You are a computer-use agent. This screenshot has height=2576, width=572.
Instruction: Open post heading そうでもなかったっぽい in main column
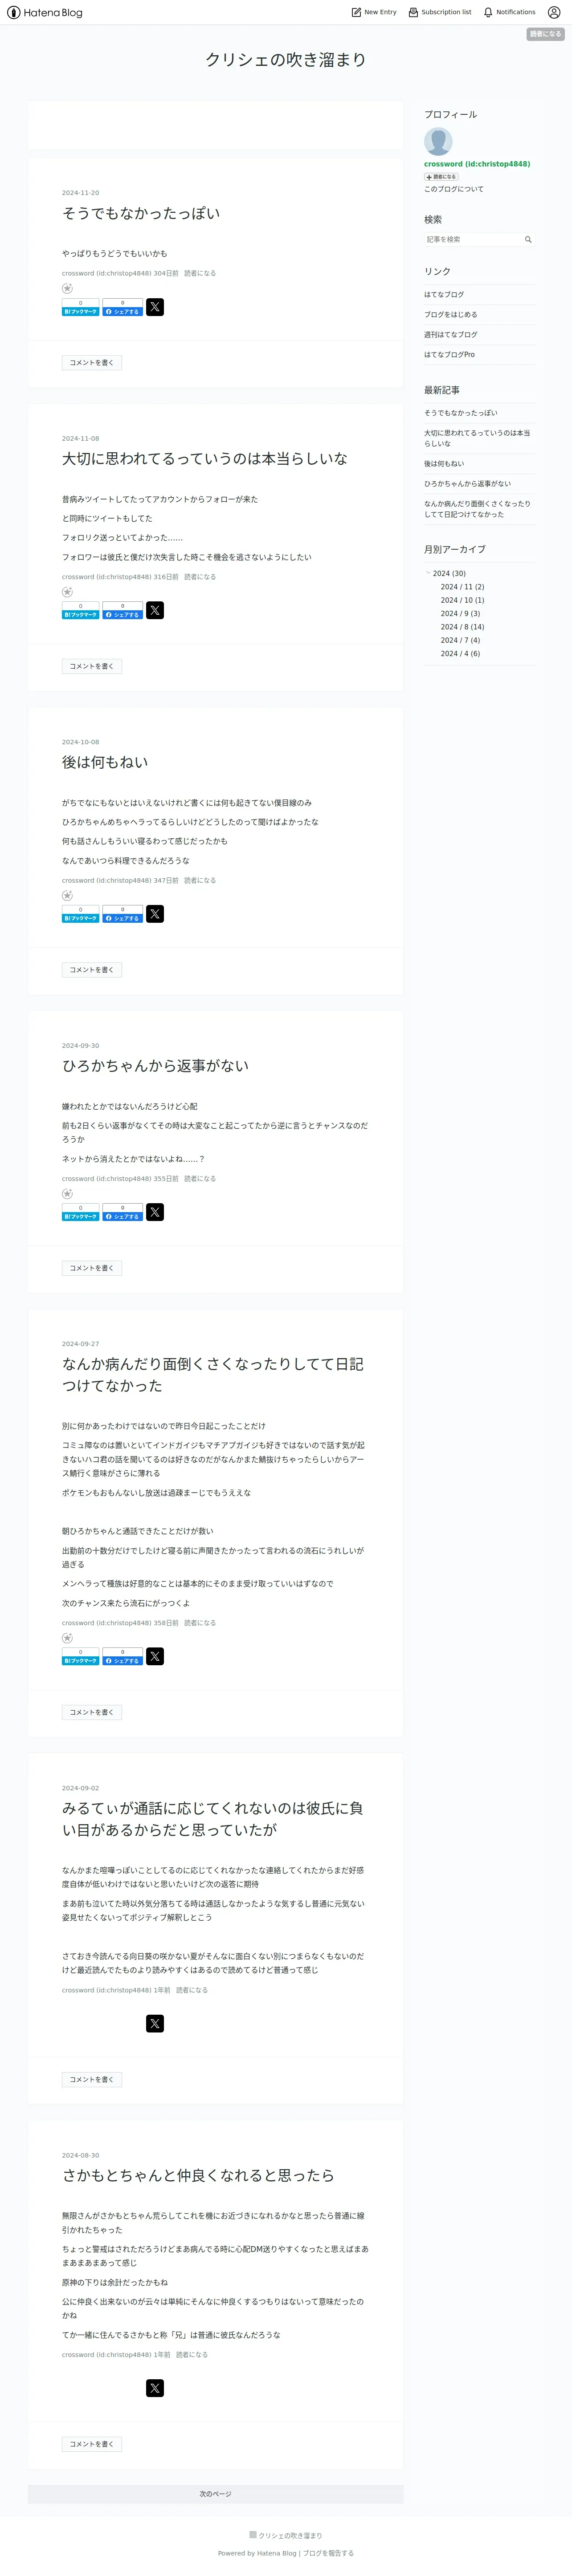pos(141,213)
